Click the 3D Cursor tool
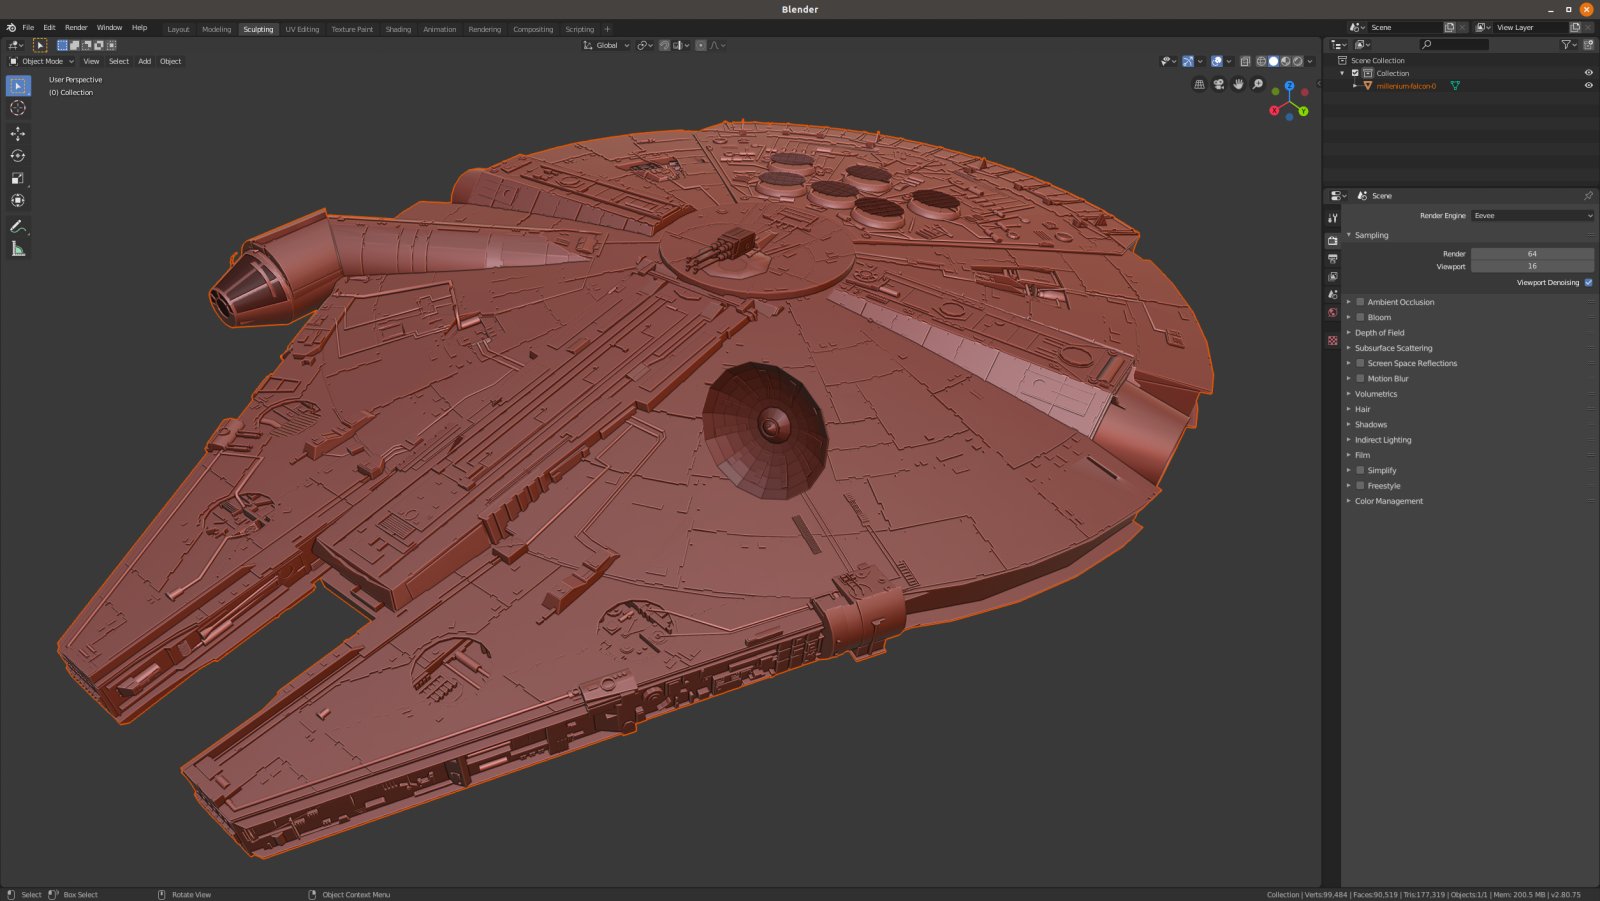Image resolution: width=1600 pixels, height=901 pixels. pos(18,108)
